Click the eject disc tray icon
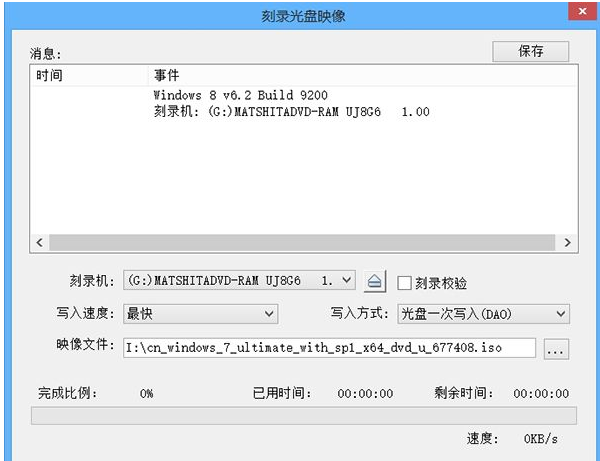Screen dimensions: 600x461 pyautogui.click(x=375, y=282)
